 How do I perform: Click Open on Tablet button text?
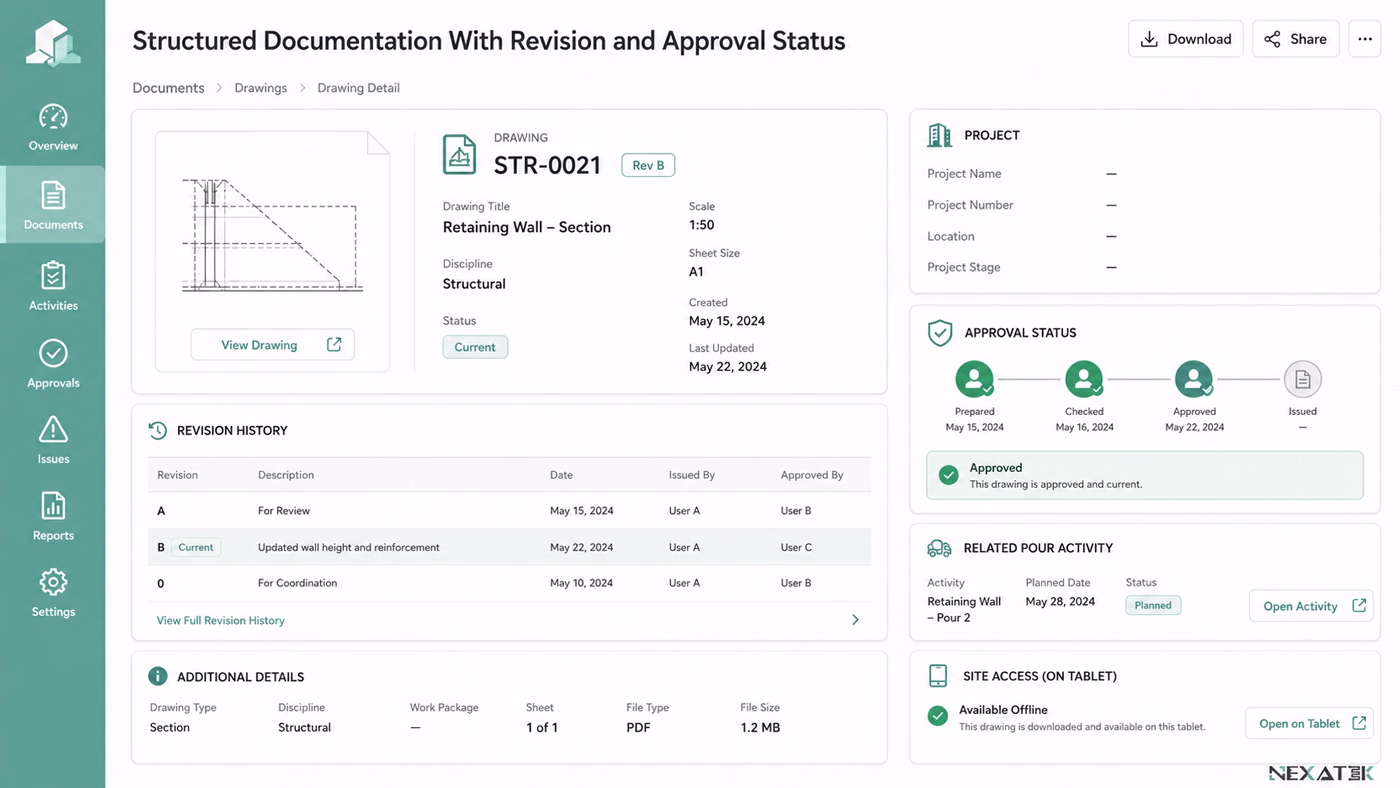coord(1299,724)
